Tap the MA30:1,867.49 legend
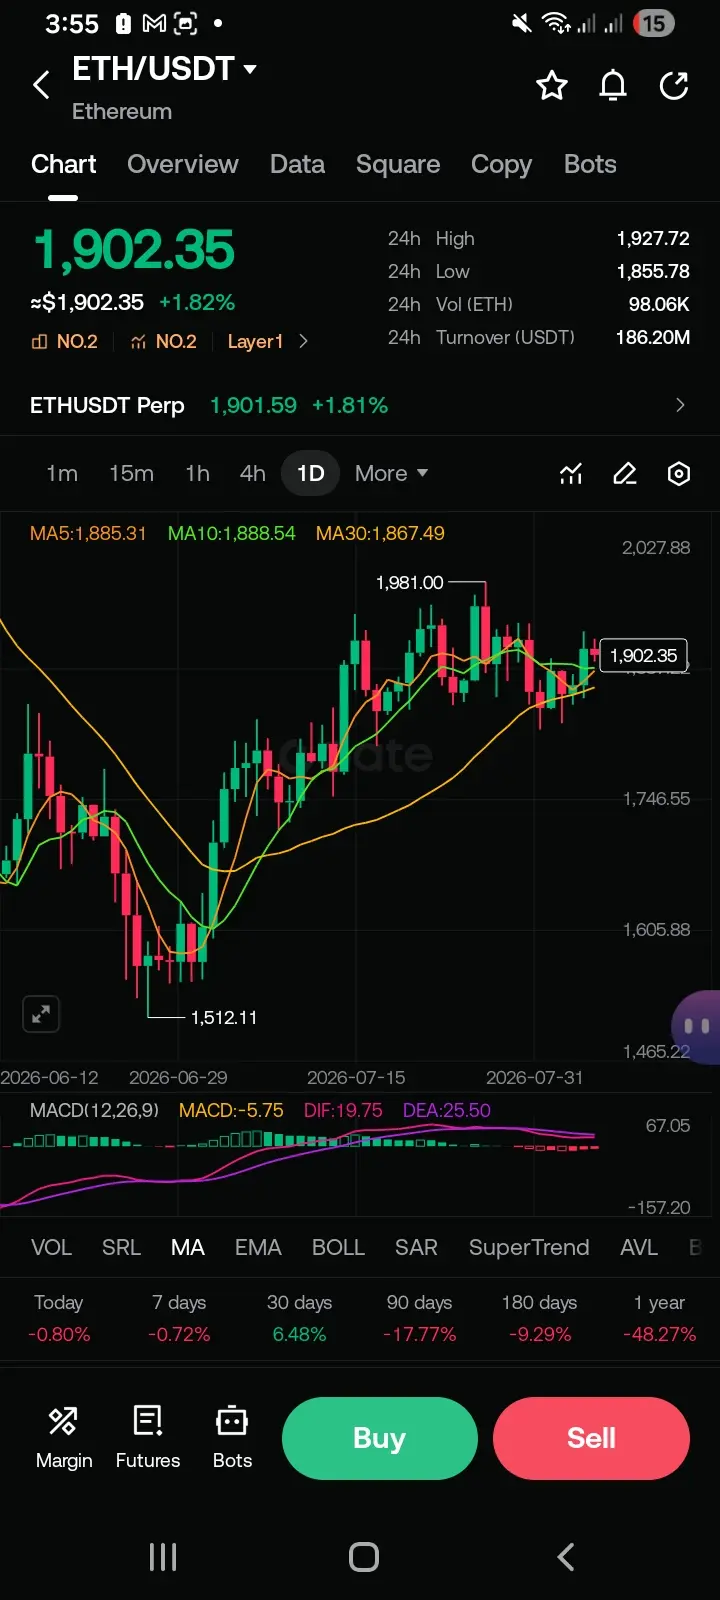The width and height of the screenshot is (720, 1600). pyautogui.click(x=380, y=534)
